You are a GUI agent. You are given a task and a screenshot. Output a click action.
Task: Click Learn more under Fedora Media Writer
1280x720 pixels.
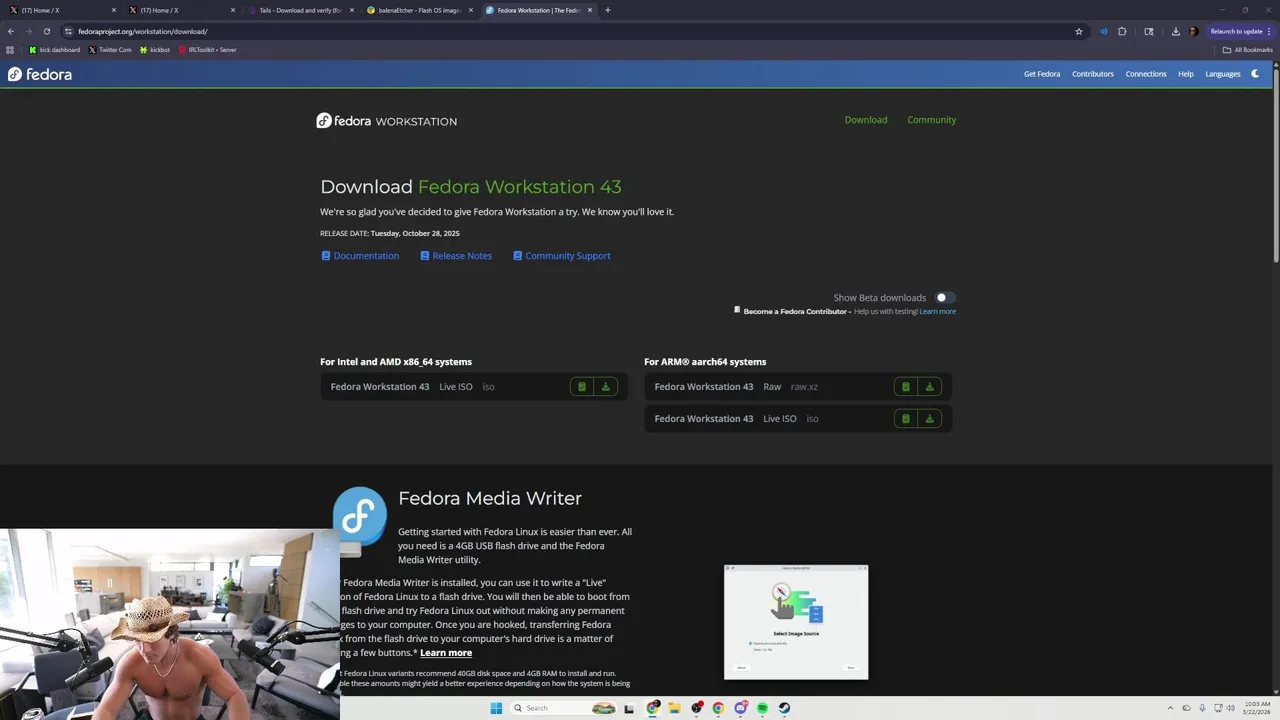[446, 653]
